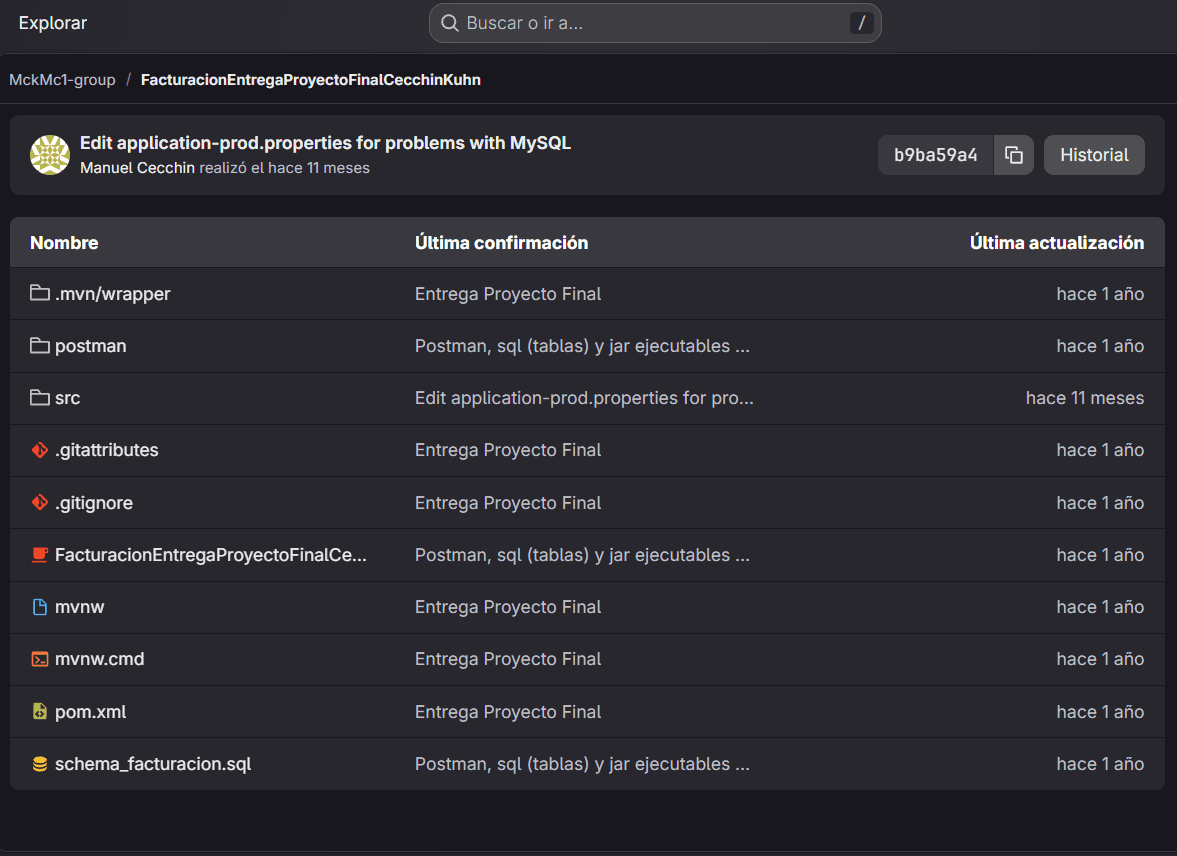Image resolution: width=1177 pixels, height=856 pixels.
Task: Click the .gitattributes git file icon
Action: coord(40,450)
